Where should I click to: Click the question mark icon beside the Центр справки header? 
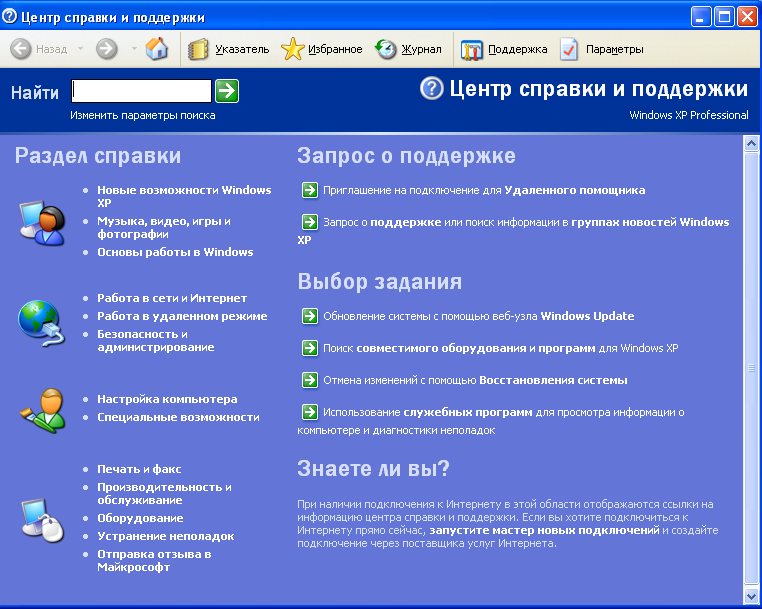click(x=432, y=88)
